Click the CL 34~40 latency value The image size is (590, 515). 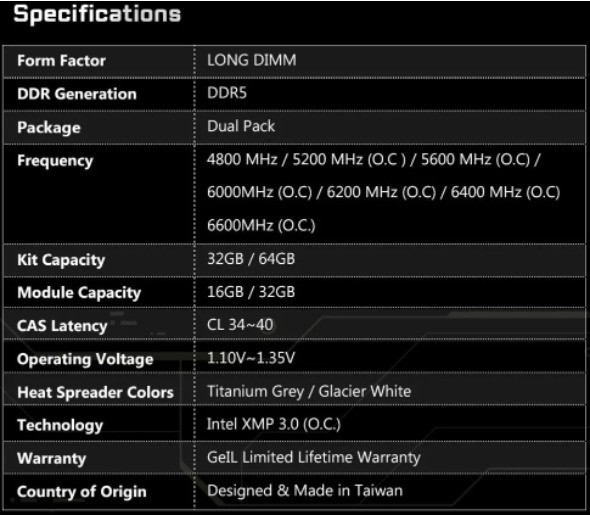(240, 325)
